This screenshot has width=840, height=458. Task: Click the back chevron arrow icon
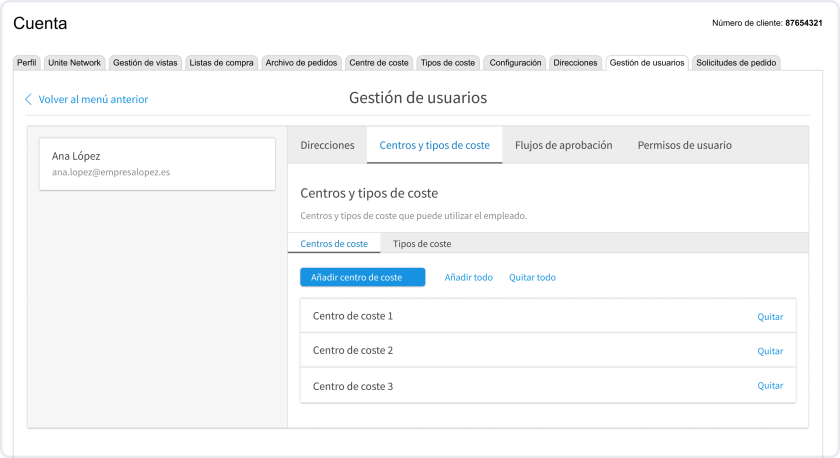tap(28, 99)
